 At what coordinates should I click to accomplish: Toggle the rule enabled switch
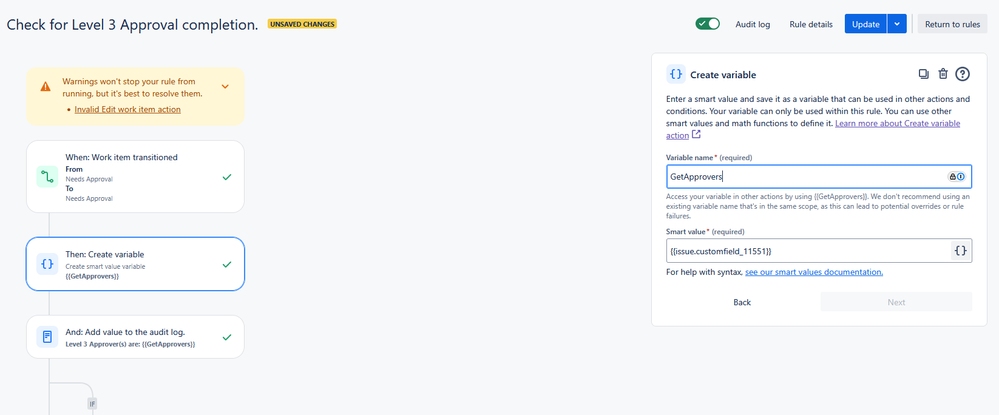(707, 24)
